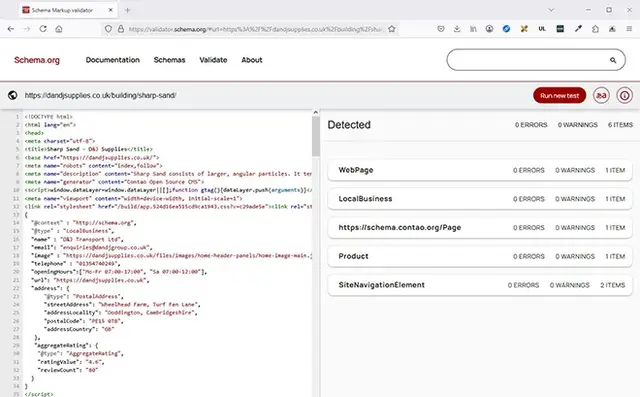Image resolution: width=640 pixels, height=397 pixels.
Task: Click the code pane scroll up arrow
Action: pyautogui.click(x=316, y=112)
